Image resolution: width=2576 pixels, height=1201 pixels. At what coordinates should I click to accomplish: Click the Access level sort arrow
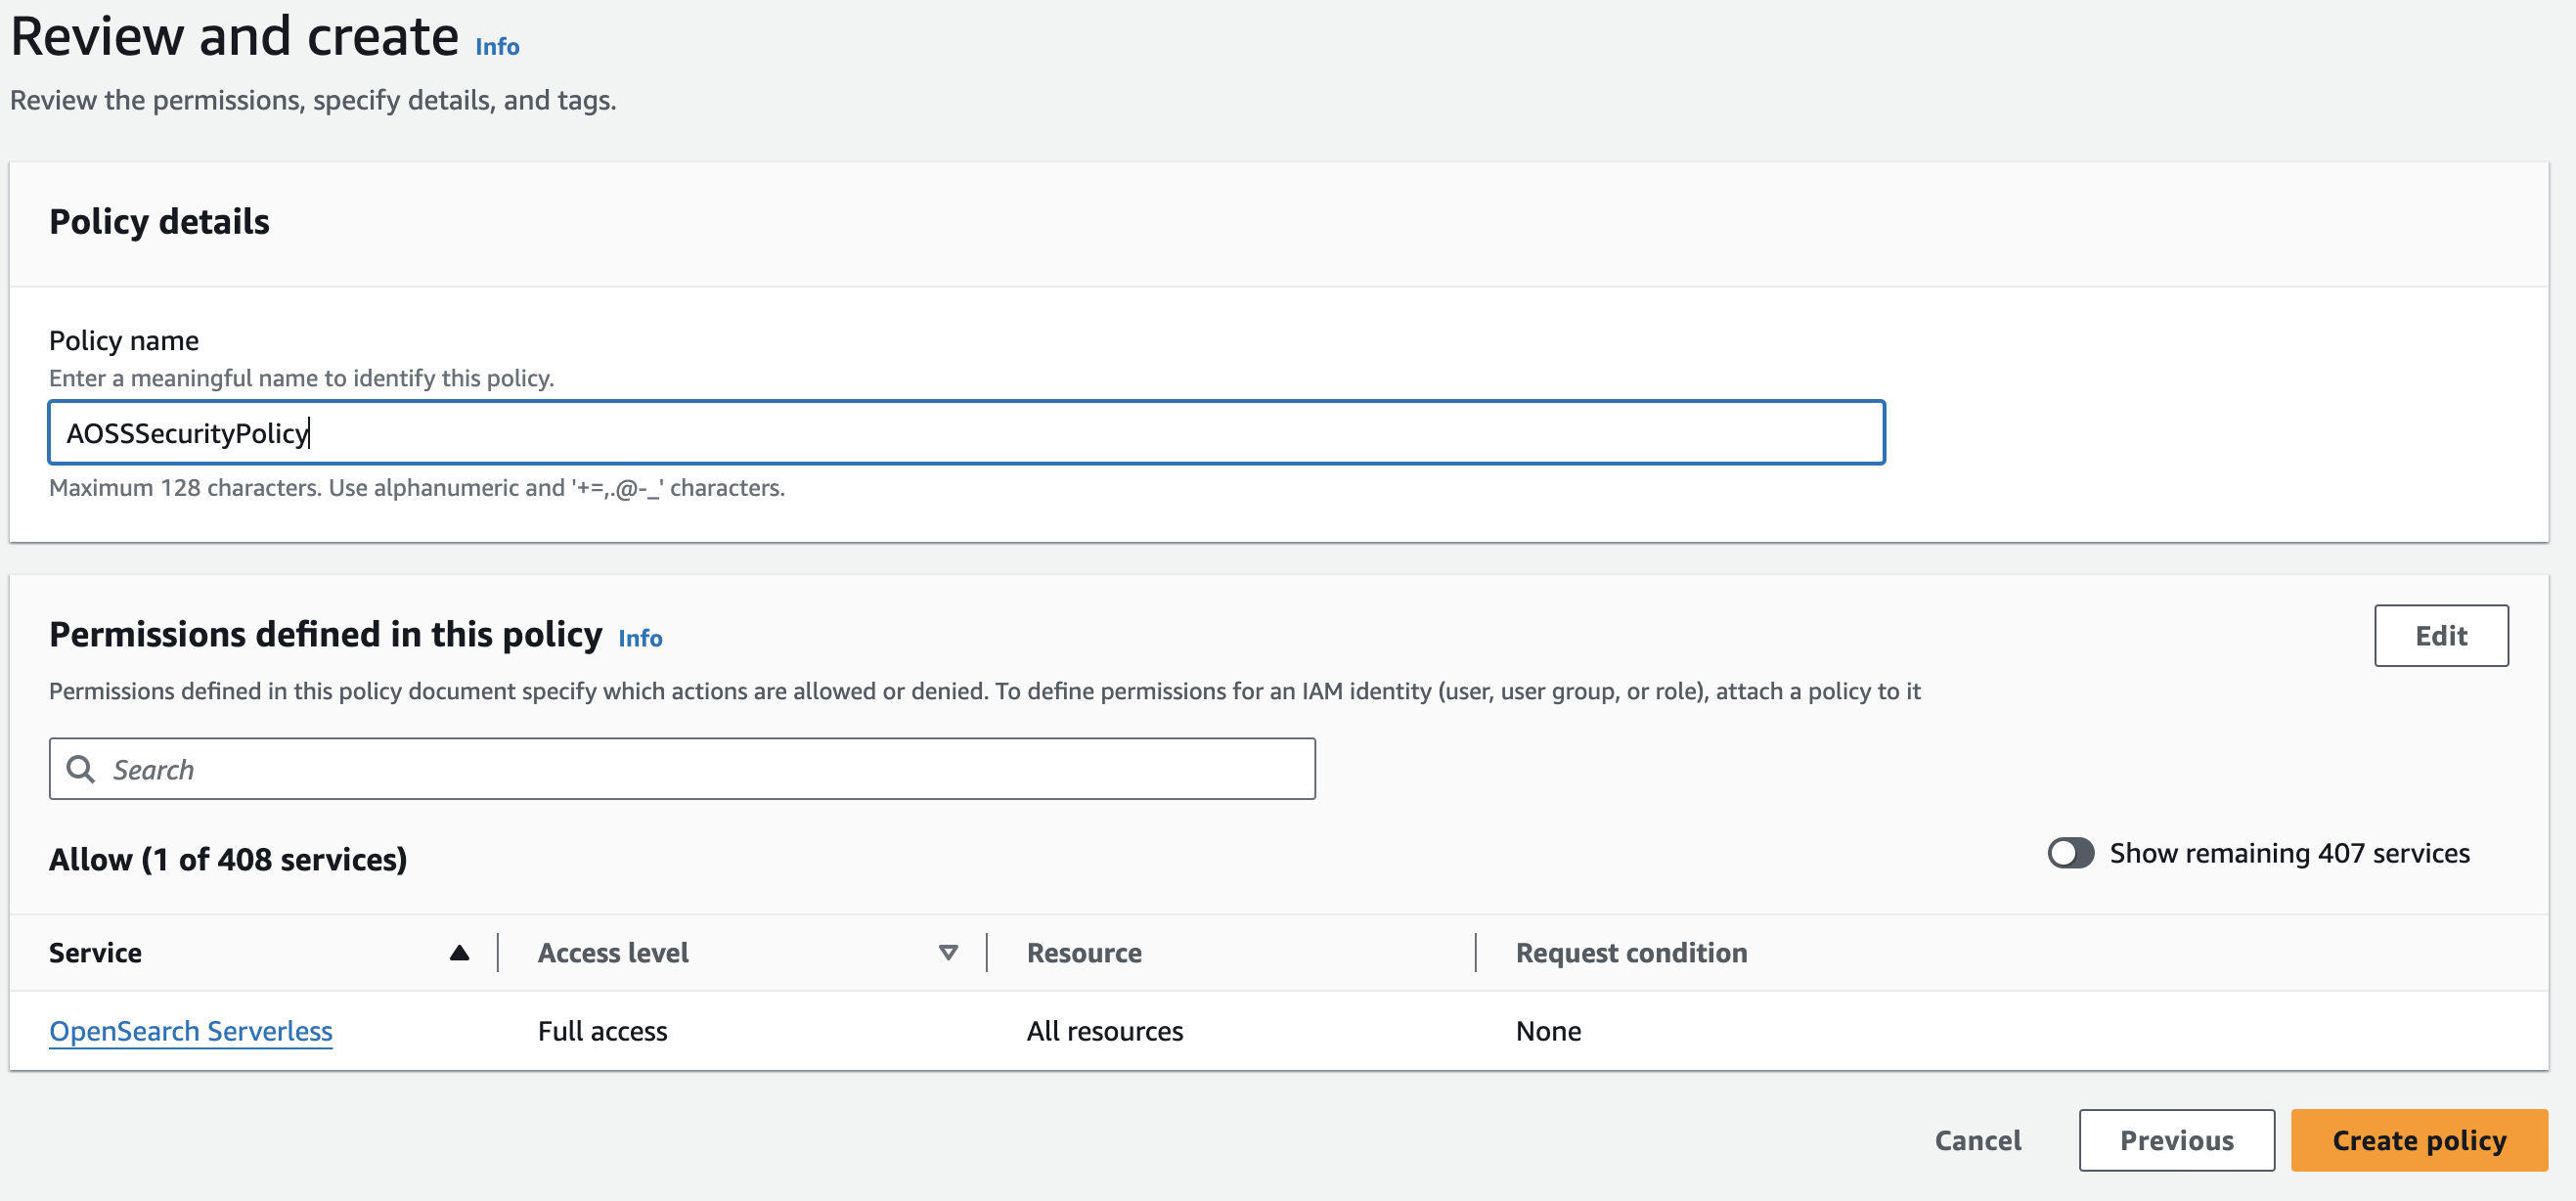click(948, 953)
